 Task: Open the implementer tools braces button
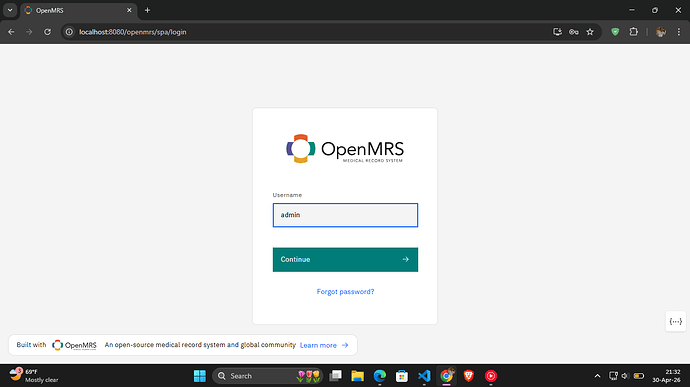tap(675, 321)
